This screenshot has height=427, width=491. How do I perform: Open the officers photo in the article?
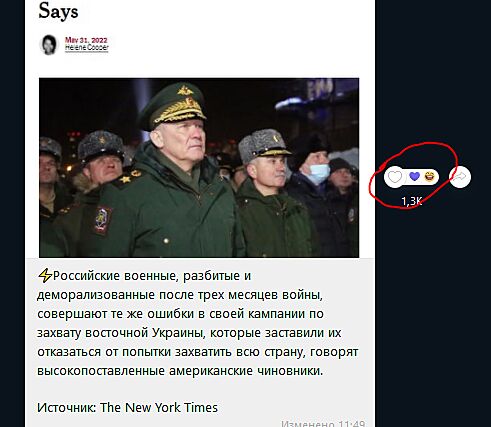(x=199, y=167)
